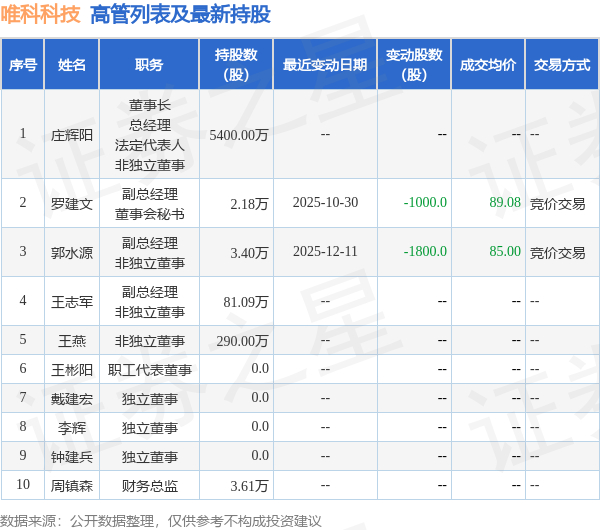The height and width of the screenshot is (530, 600).
Task: Click the name 周镇森 in row 10
Action: pyautogui.click(x=72, y=486)
